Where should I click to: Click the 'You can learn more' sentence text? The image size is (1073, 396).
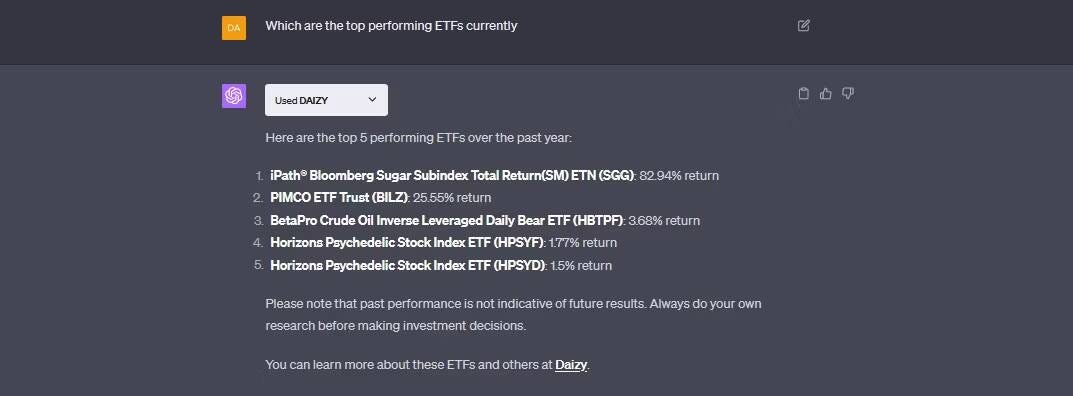428,365
